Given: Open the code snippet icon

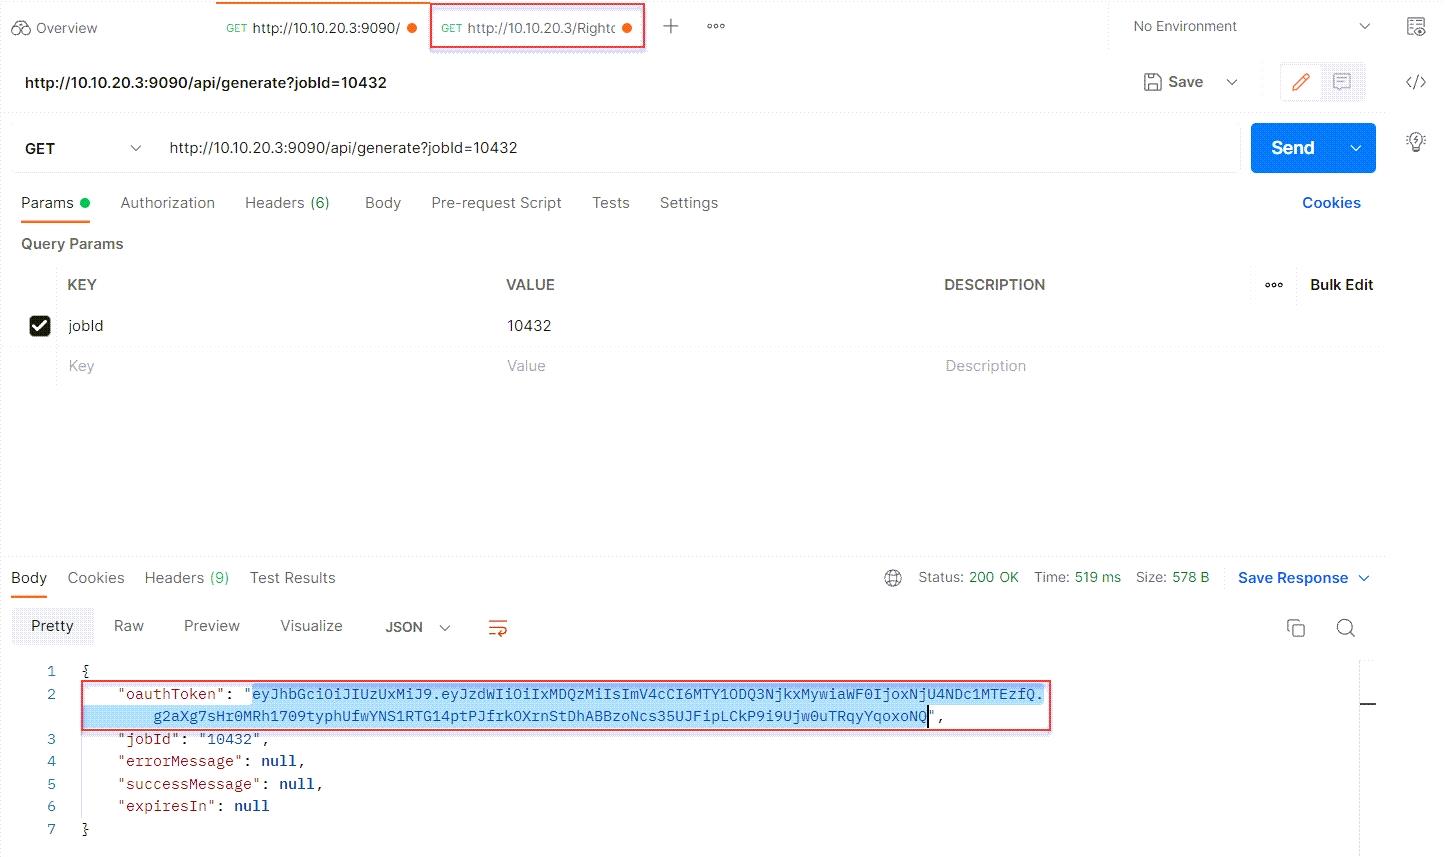Looking at the screenshot, I should (x=1415, y=82).
